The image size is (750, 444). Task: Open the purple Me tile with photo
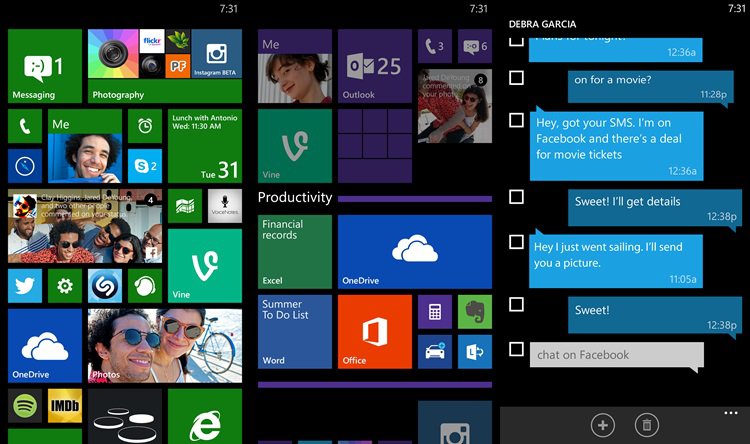[x=295, y=66]
